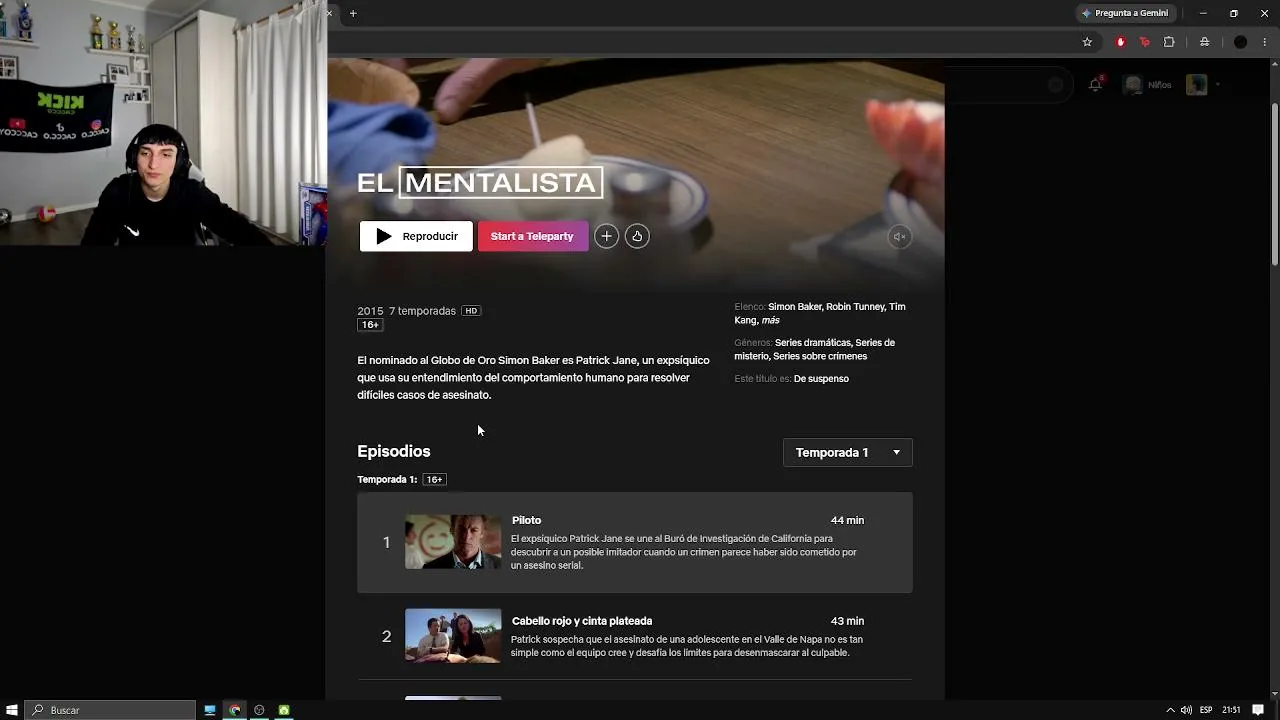The height and width of the screenshot is (720, 1280).
Task: Rate the show with the thumbs-up icon
Action: [637, 236]
